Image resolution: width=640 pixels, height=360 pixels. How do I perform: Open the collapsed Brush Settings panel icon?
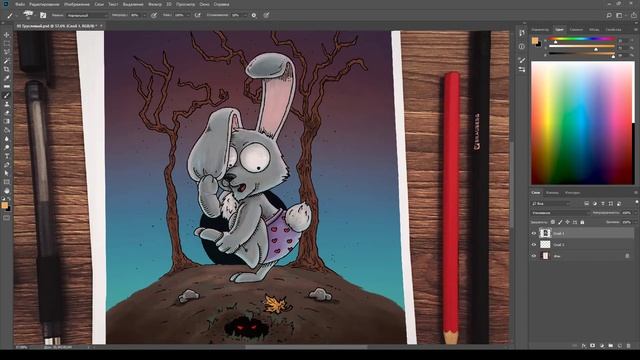click(522, 69)
